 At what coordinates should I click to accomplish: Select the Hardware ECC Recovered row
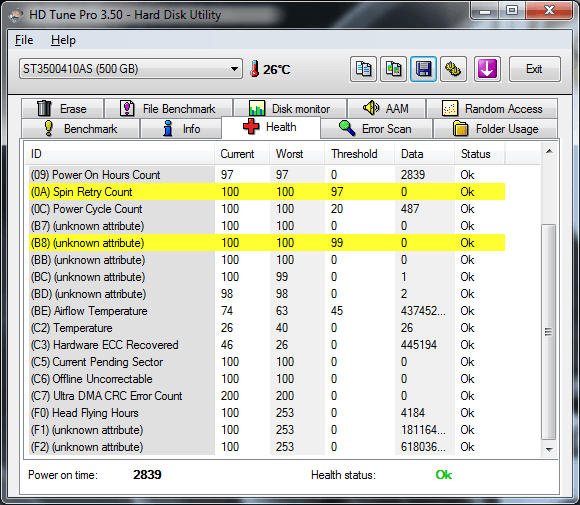(267, 345)
